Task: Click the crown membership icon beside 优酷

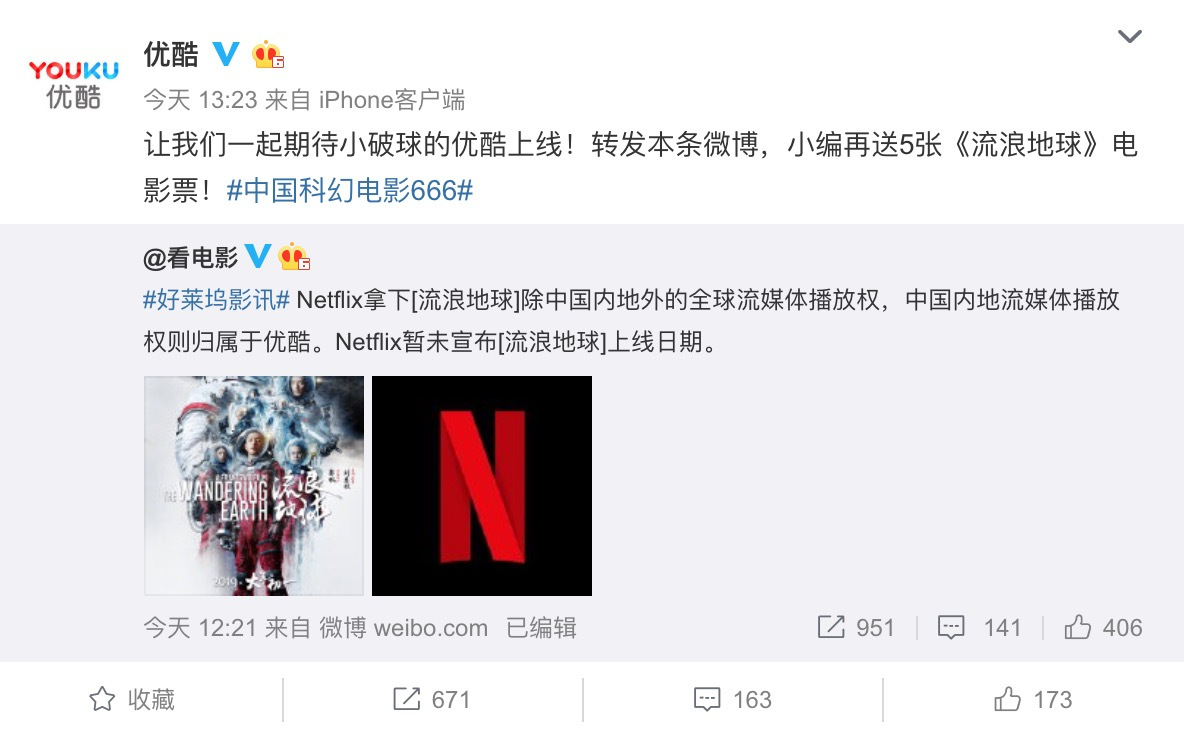Action: pos(268,54)
